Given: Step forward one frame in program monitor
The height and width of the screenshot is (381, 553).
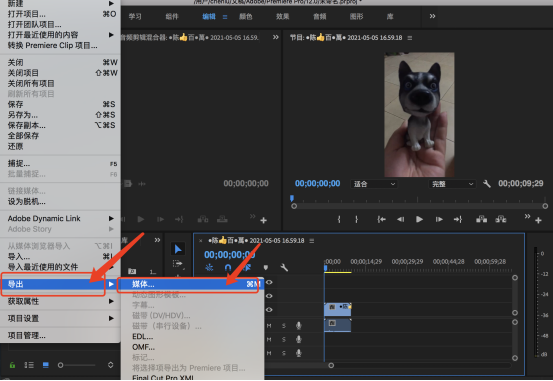Looking at the screenshot, I should click(x=439, y=219).
